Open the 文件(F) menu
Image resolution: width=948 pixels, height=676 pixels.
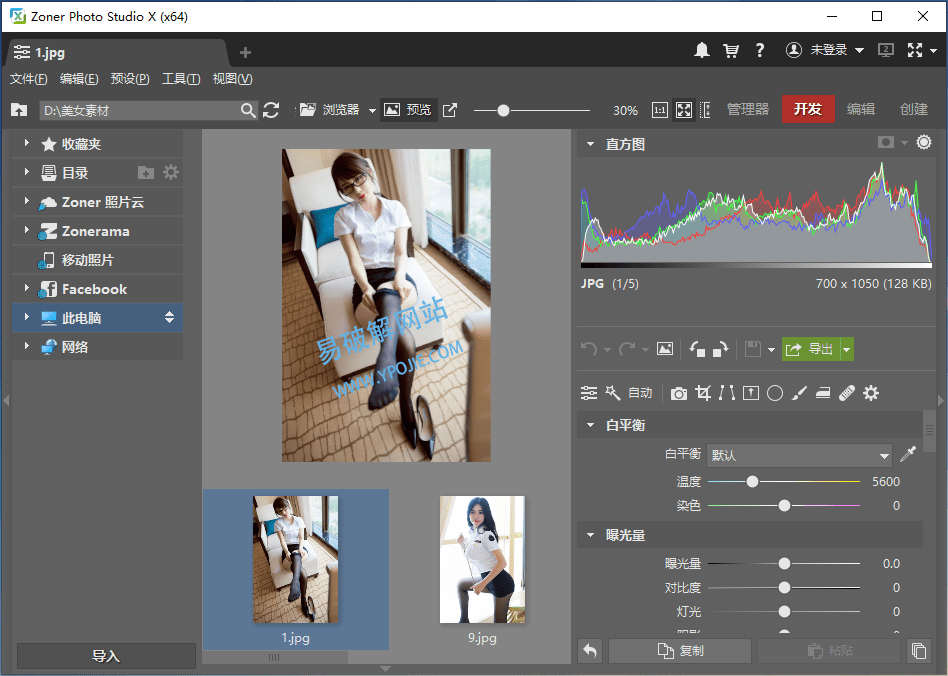point(28,79)
